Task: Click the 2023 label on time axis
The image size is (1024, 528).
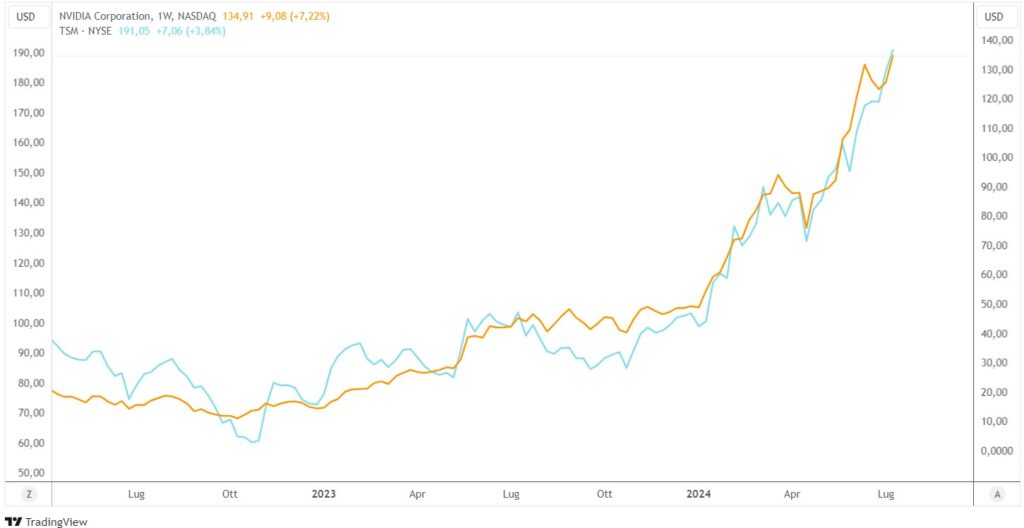Action: tap(323, 494)
